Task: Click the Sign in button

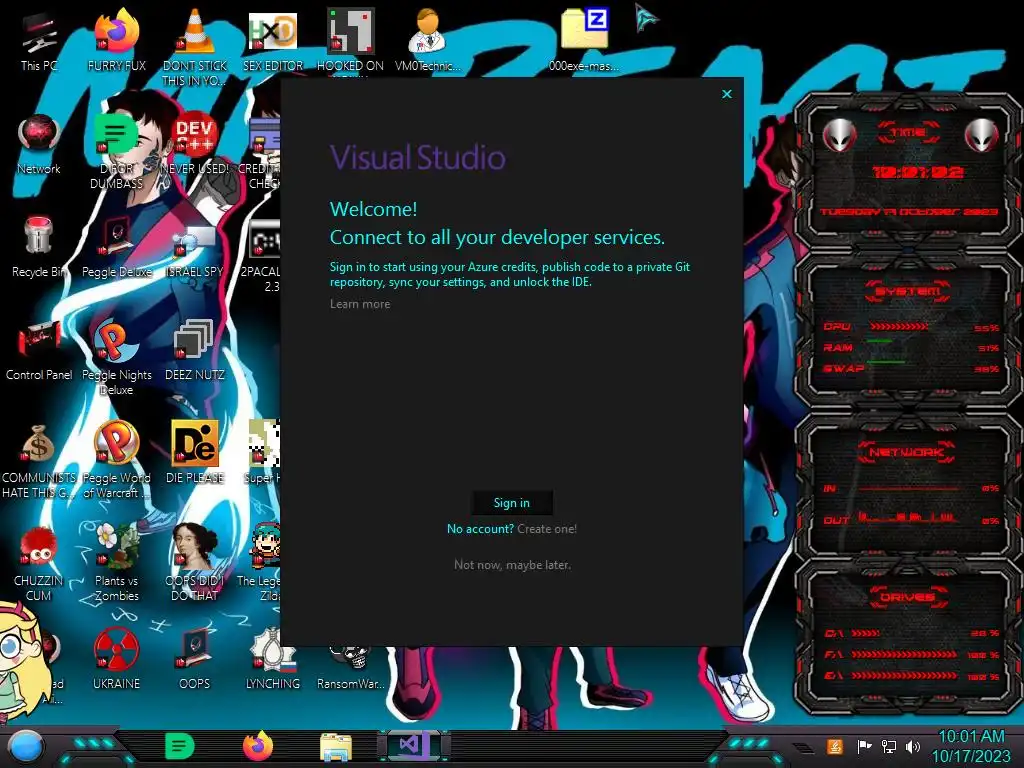Action: [512, 503]
